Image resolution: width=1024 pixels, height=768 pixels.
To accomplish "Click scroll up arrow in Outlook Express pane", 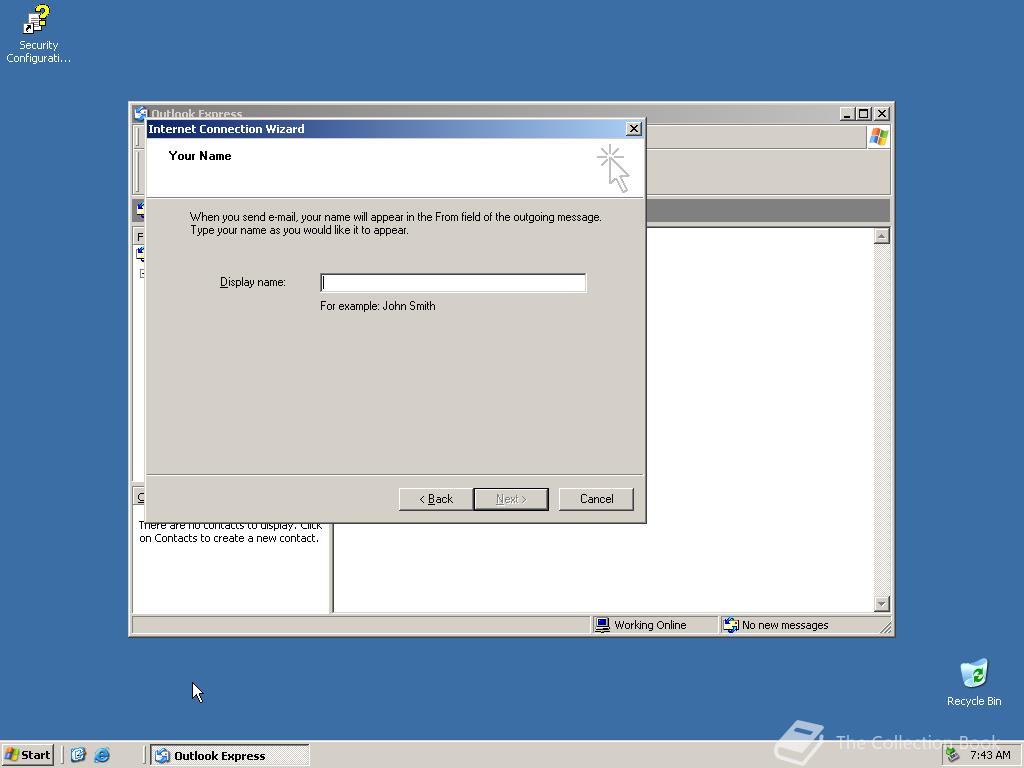I will 882,236.
